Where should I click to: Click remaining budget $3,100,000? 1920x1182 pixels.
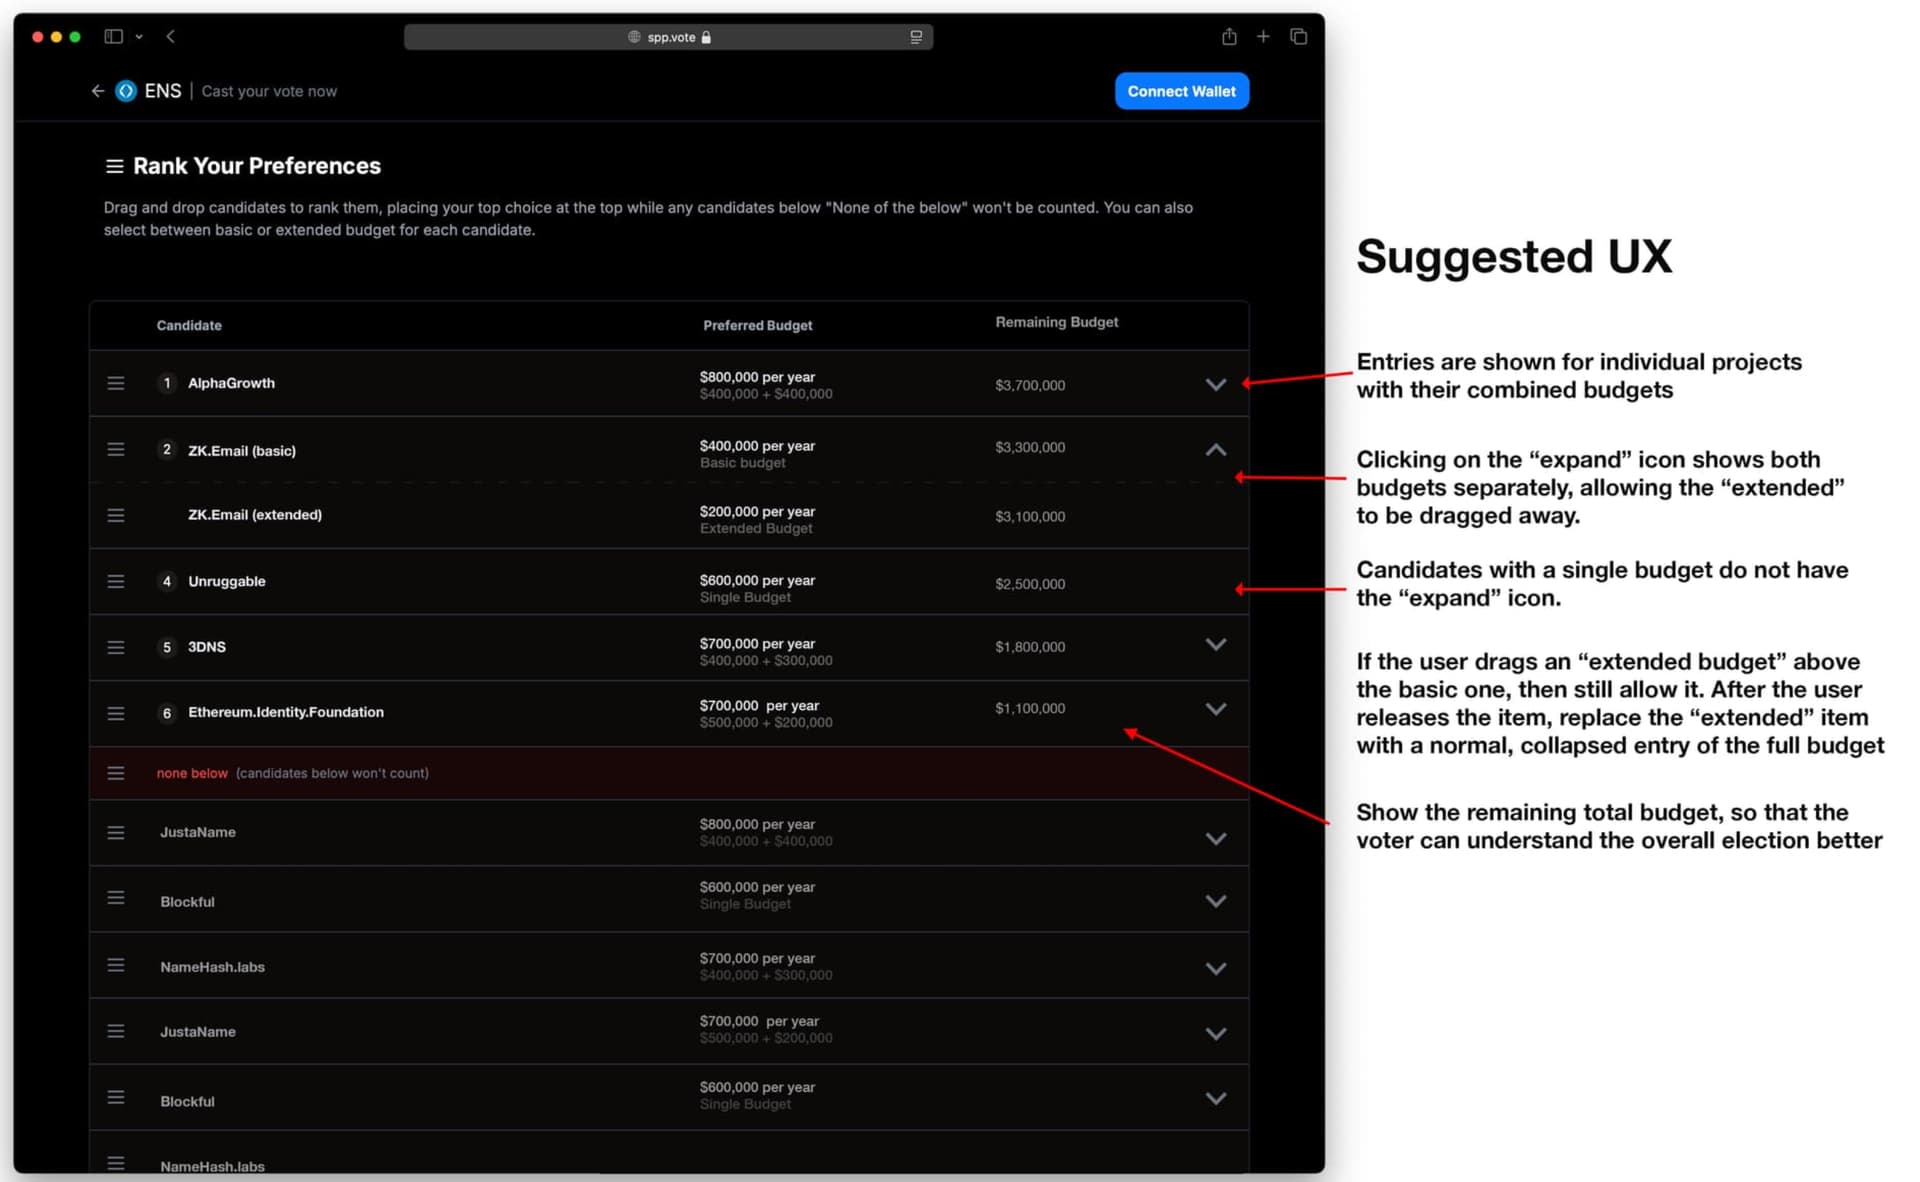[x=1030, y=517]
